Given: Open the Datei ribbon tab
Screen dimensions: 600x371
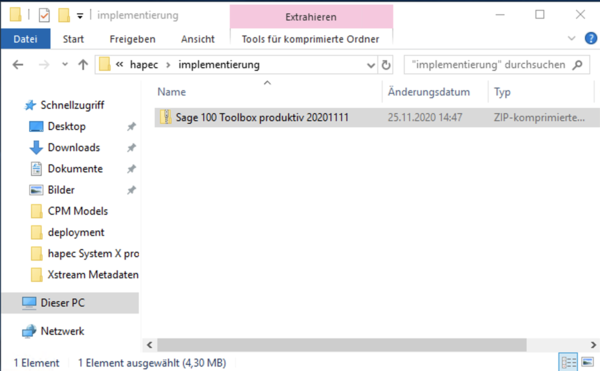Looking at the screenshot, I should coord(25,39).
